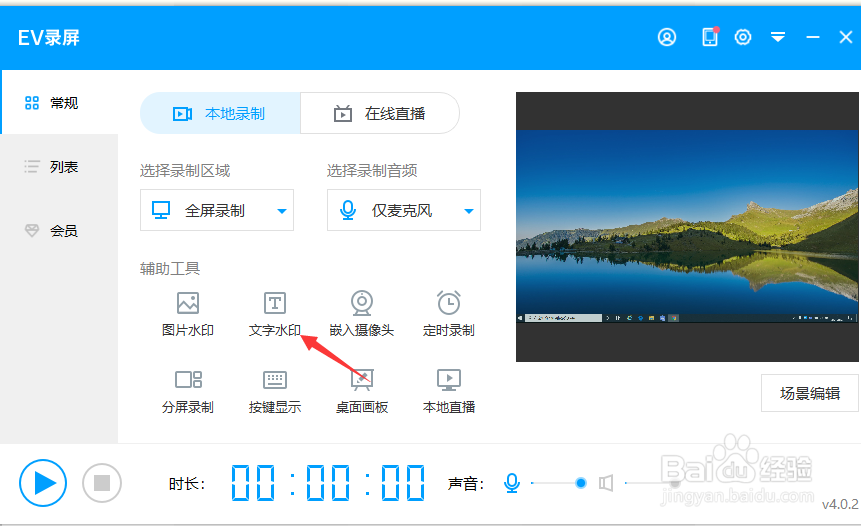This screenshot has width=861, height=526.
Task: Expand the 全屏录制 region dropdown
Action: pyautogui.click(x=217, y=210)
